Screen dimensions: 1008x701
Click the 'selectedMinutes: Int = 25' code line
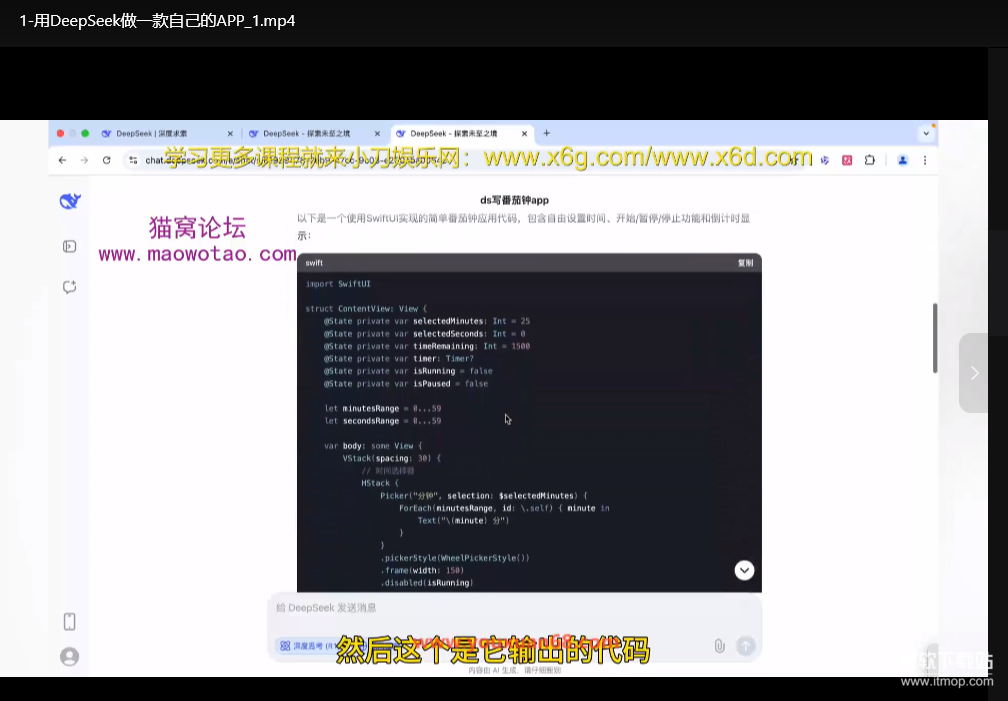[427, 321]
